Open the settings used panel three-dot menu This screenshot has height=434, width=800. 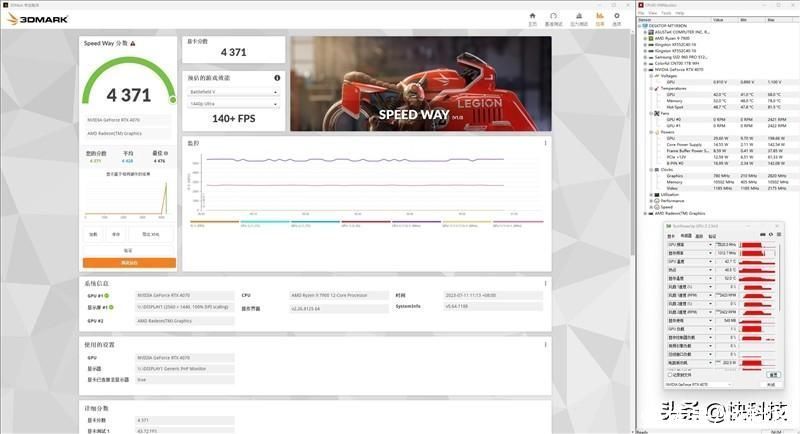pyautogui.click(x=545, y=345)
